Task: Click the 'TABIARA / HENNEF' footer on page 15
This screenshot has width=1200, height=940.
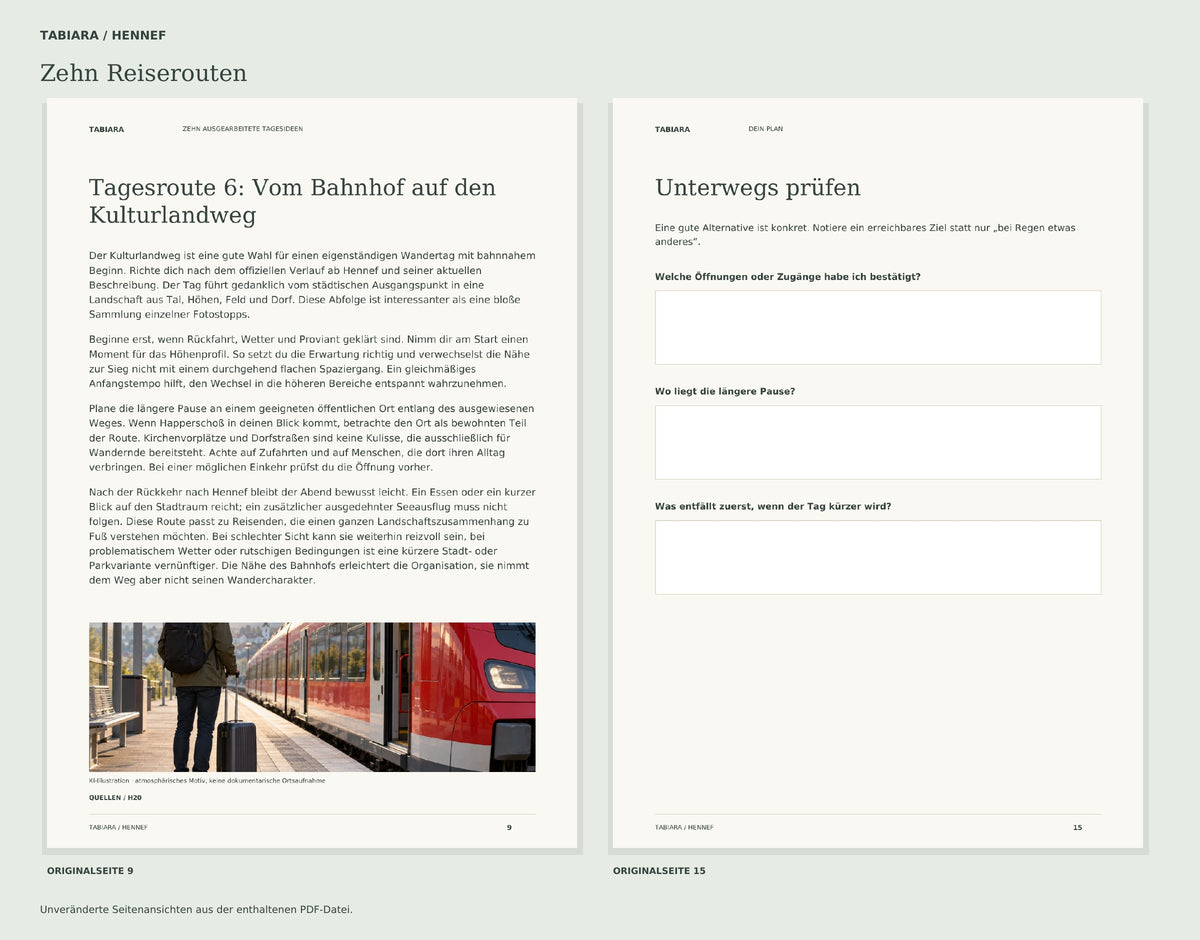Action: pos(684,828)
